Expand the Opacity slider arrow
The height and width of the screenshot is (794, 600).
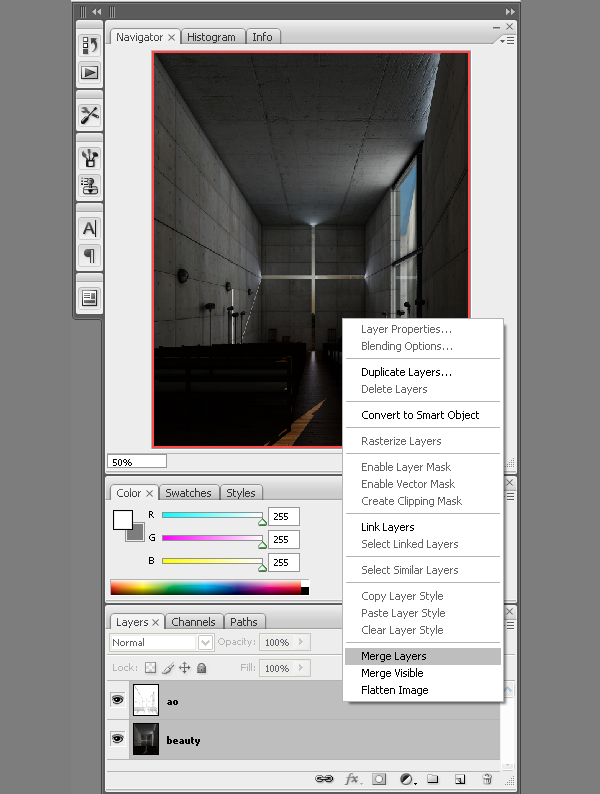(x=301, y=642)
